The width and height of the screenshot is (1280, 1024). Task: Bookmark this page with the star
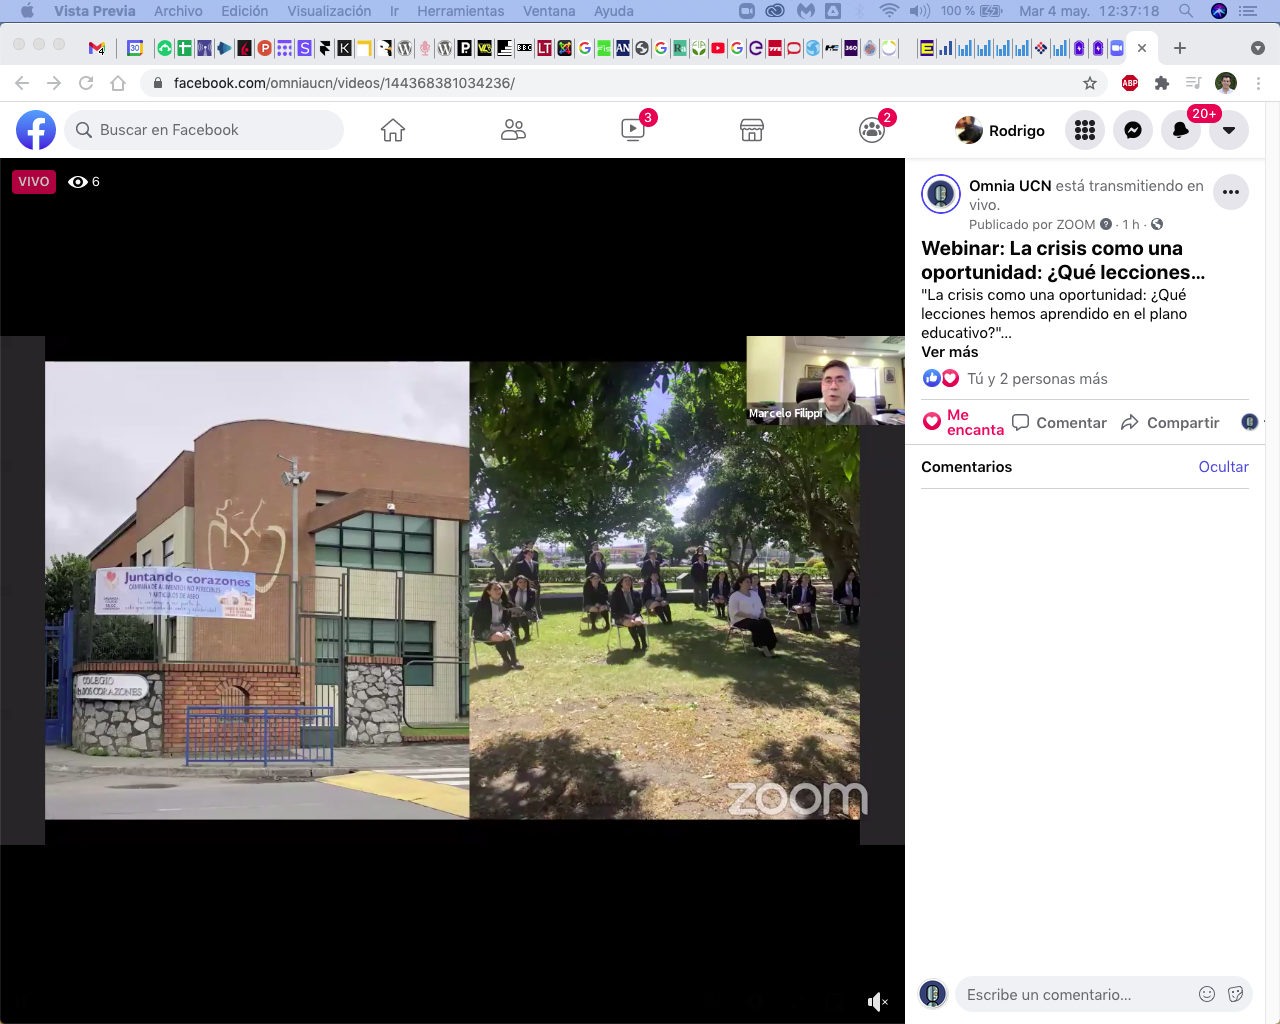tap(1090, 83)
